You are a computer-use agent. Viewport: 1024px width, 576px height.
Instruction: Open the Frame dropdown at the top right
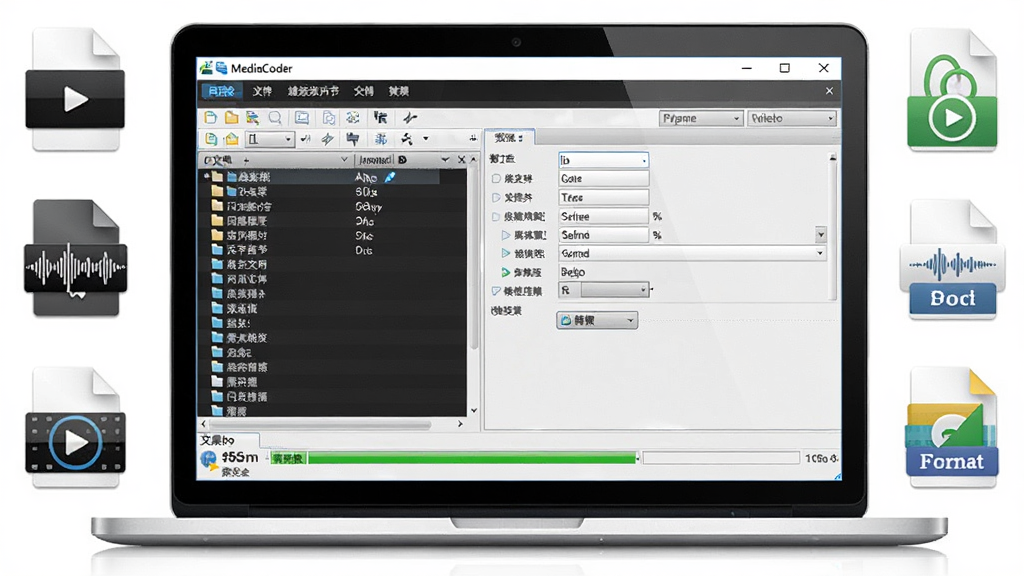[700, 118]
